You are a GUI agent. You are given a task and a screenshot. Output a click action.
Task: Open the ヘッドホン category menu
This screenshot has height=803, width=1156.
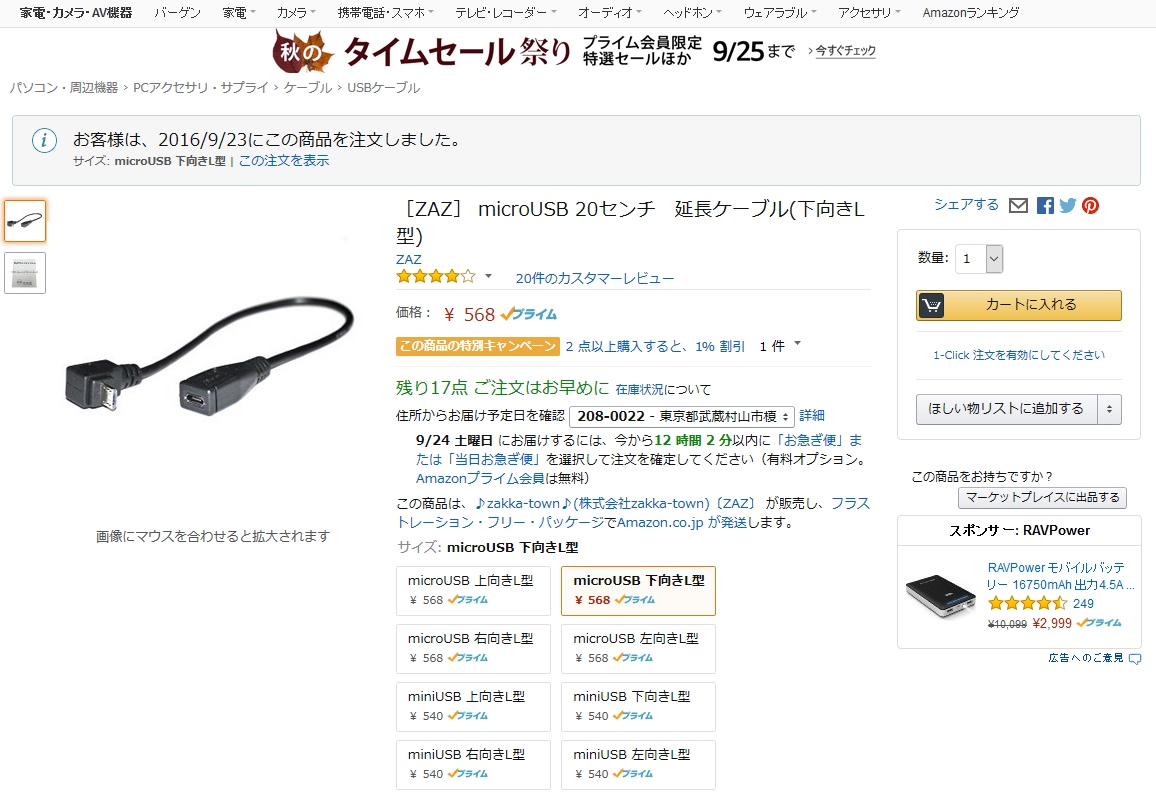pyautogui.click(x=692, y=13)
